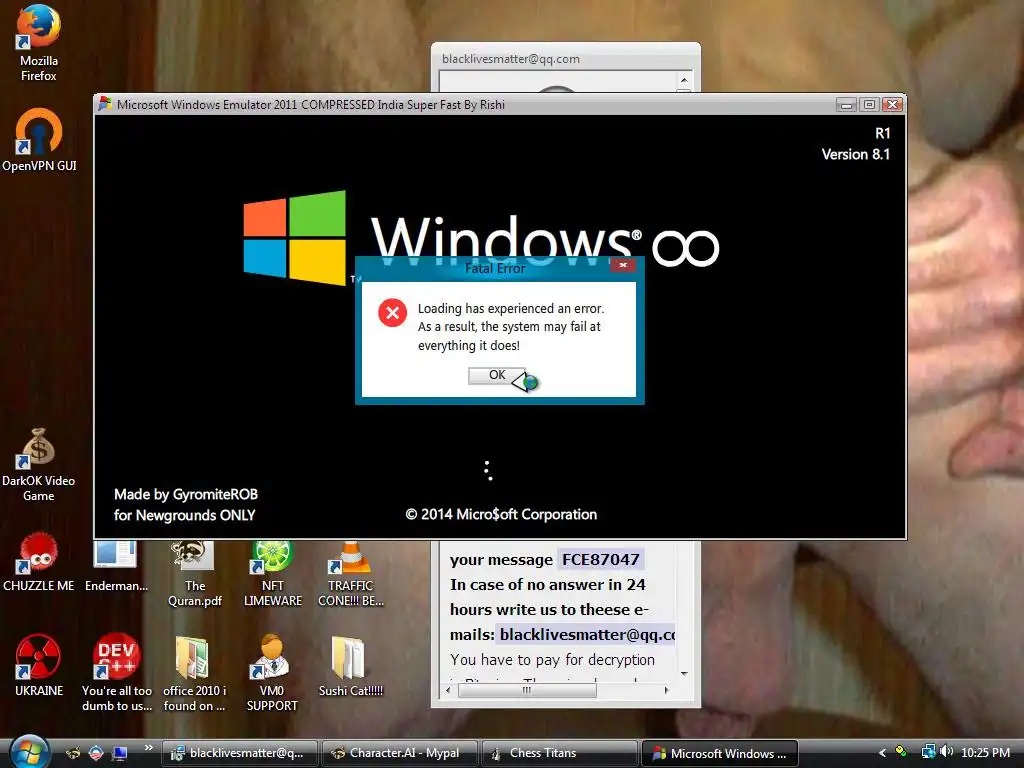Click ransom window scroll up arrow

coord(684,80)
